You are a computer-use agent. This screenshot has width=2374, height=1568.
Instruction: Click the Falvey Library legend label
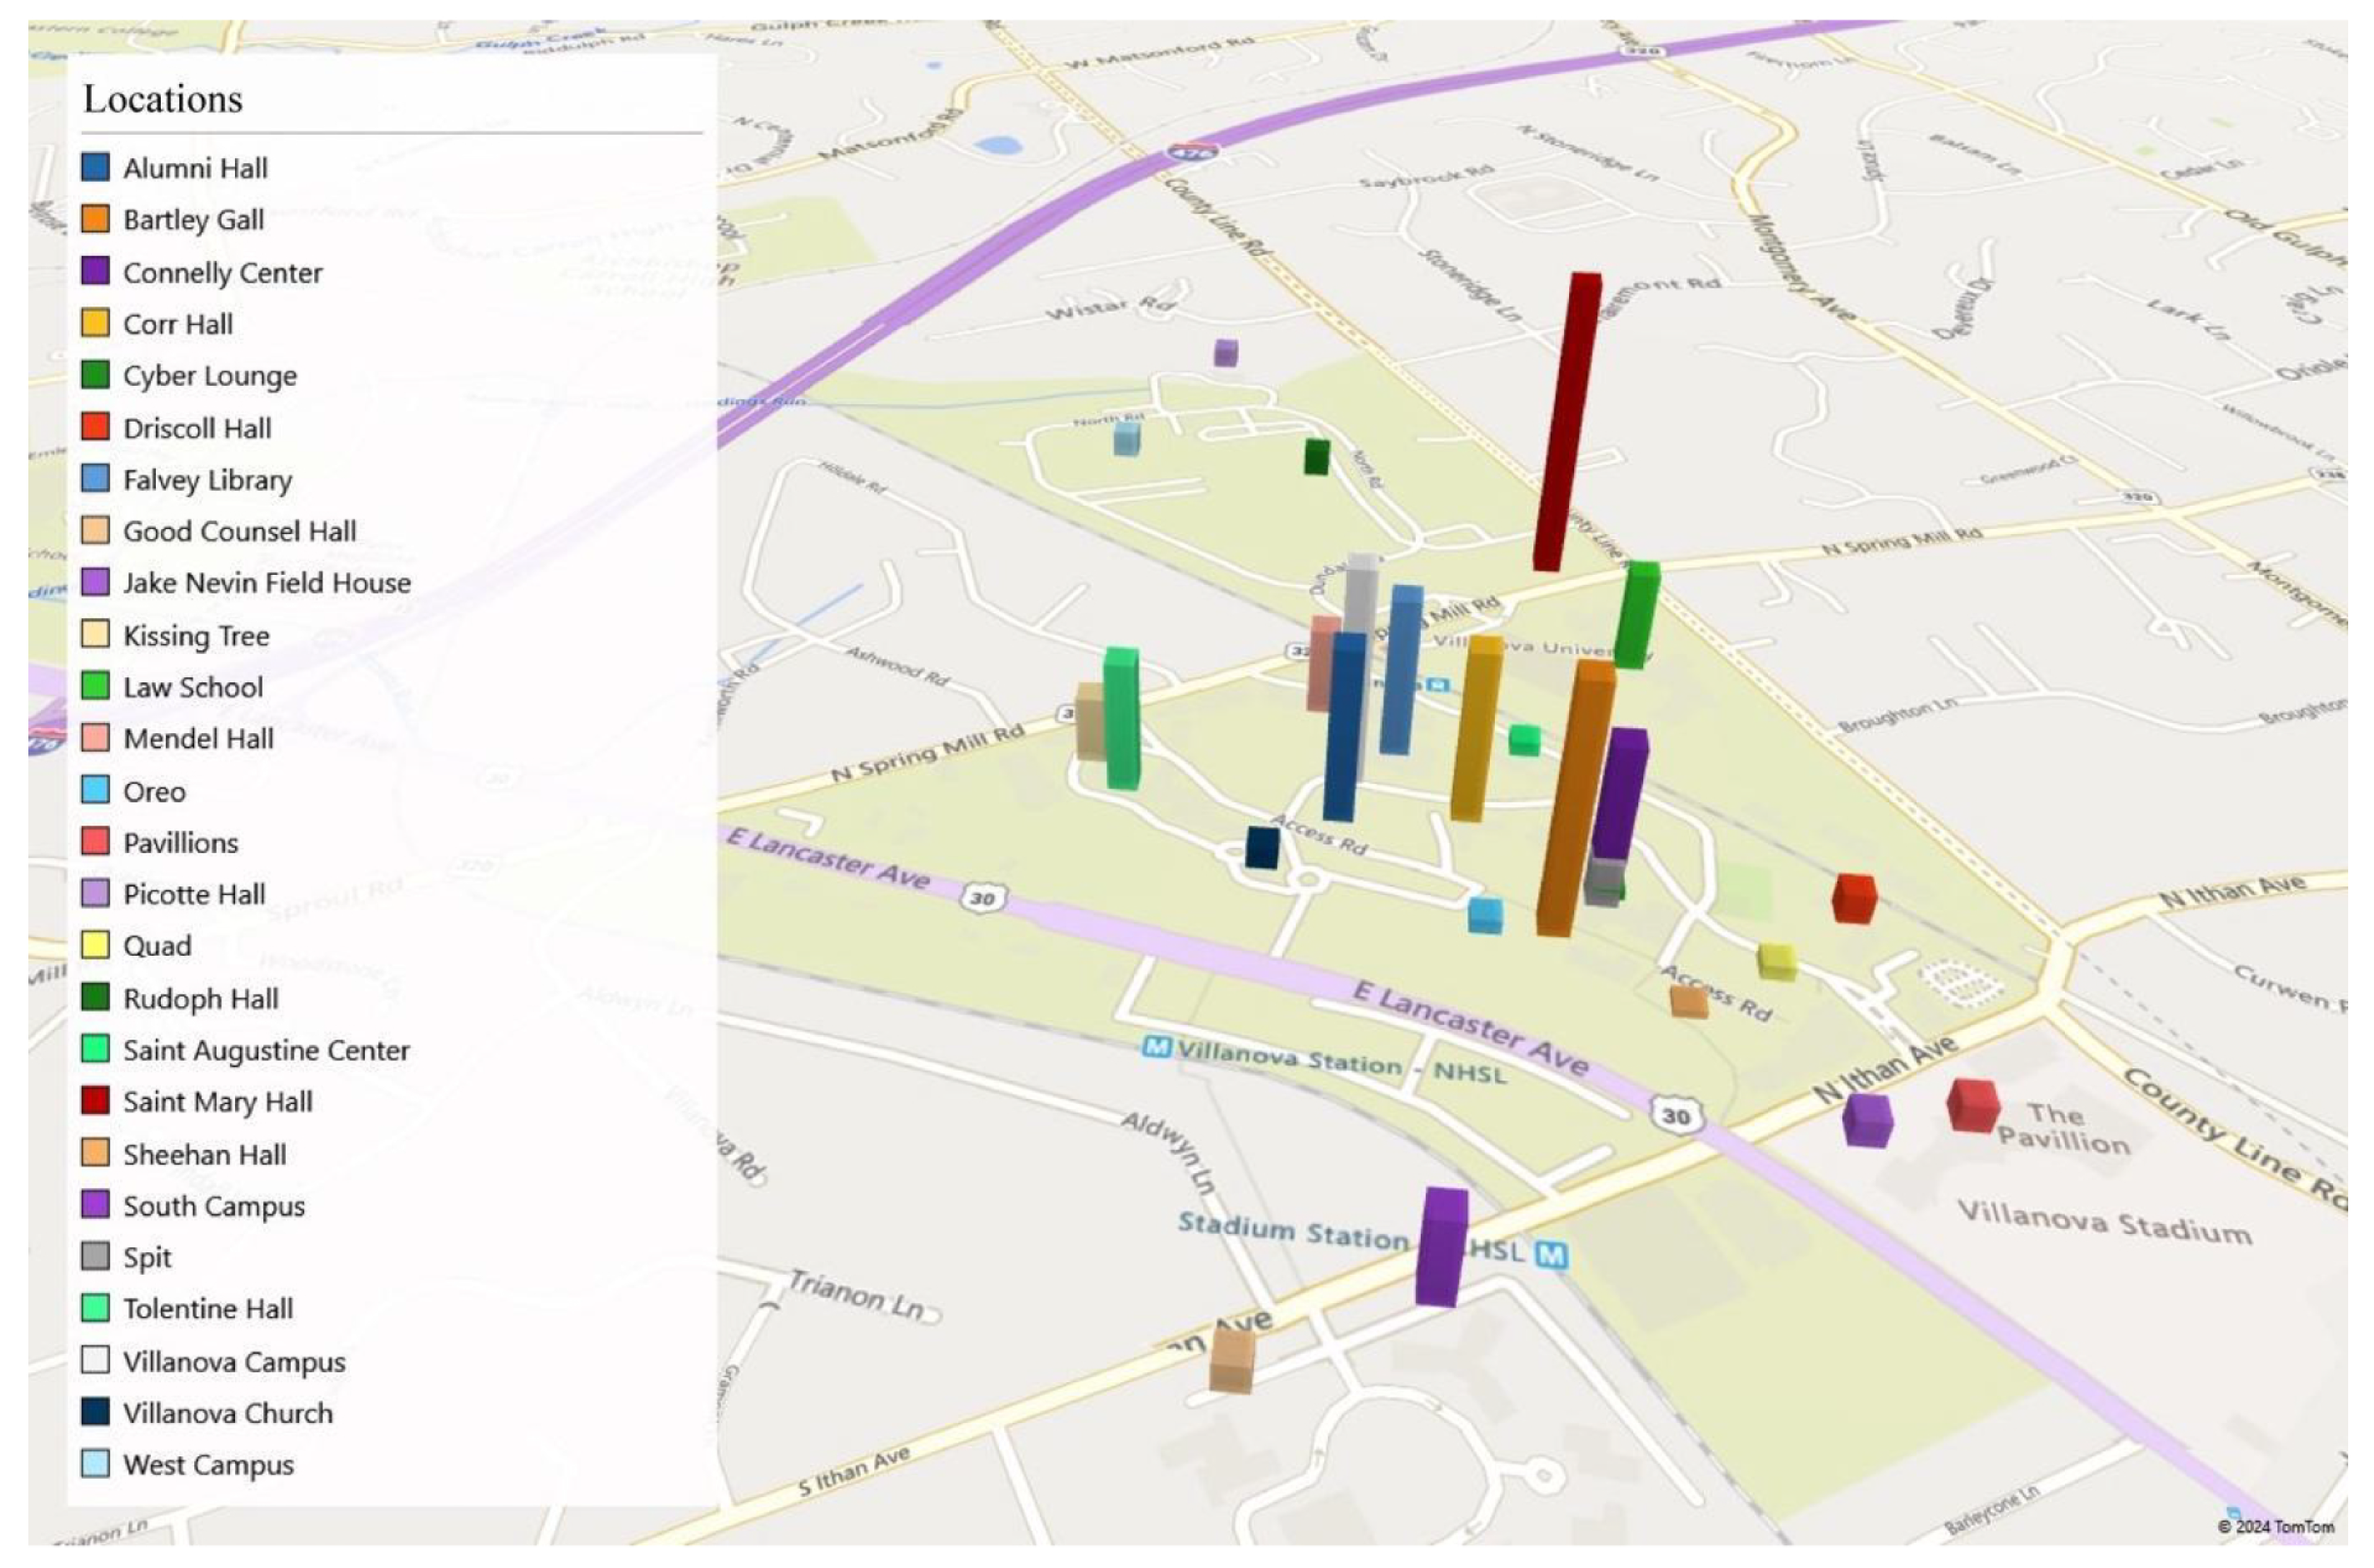click(207, 479)
